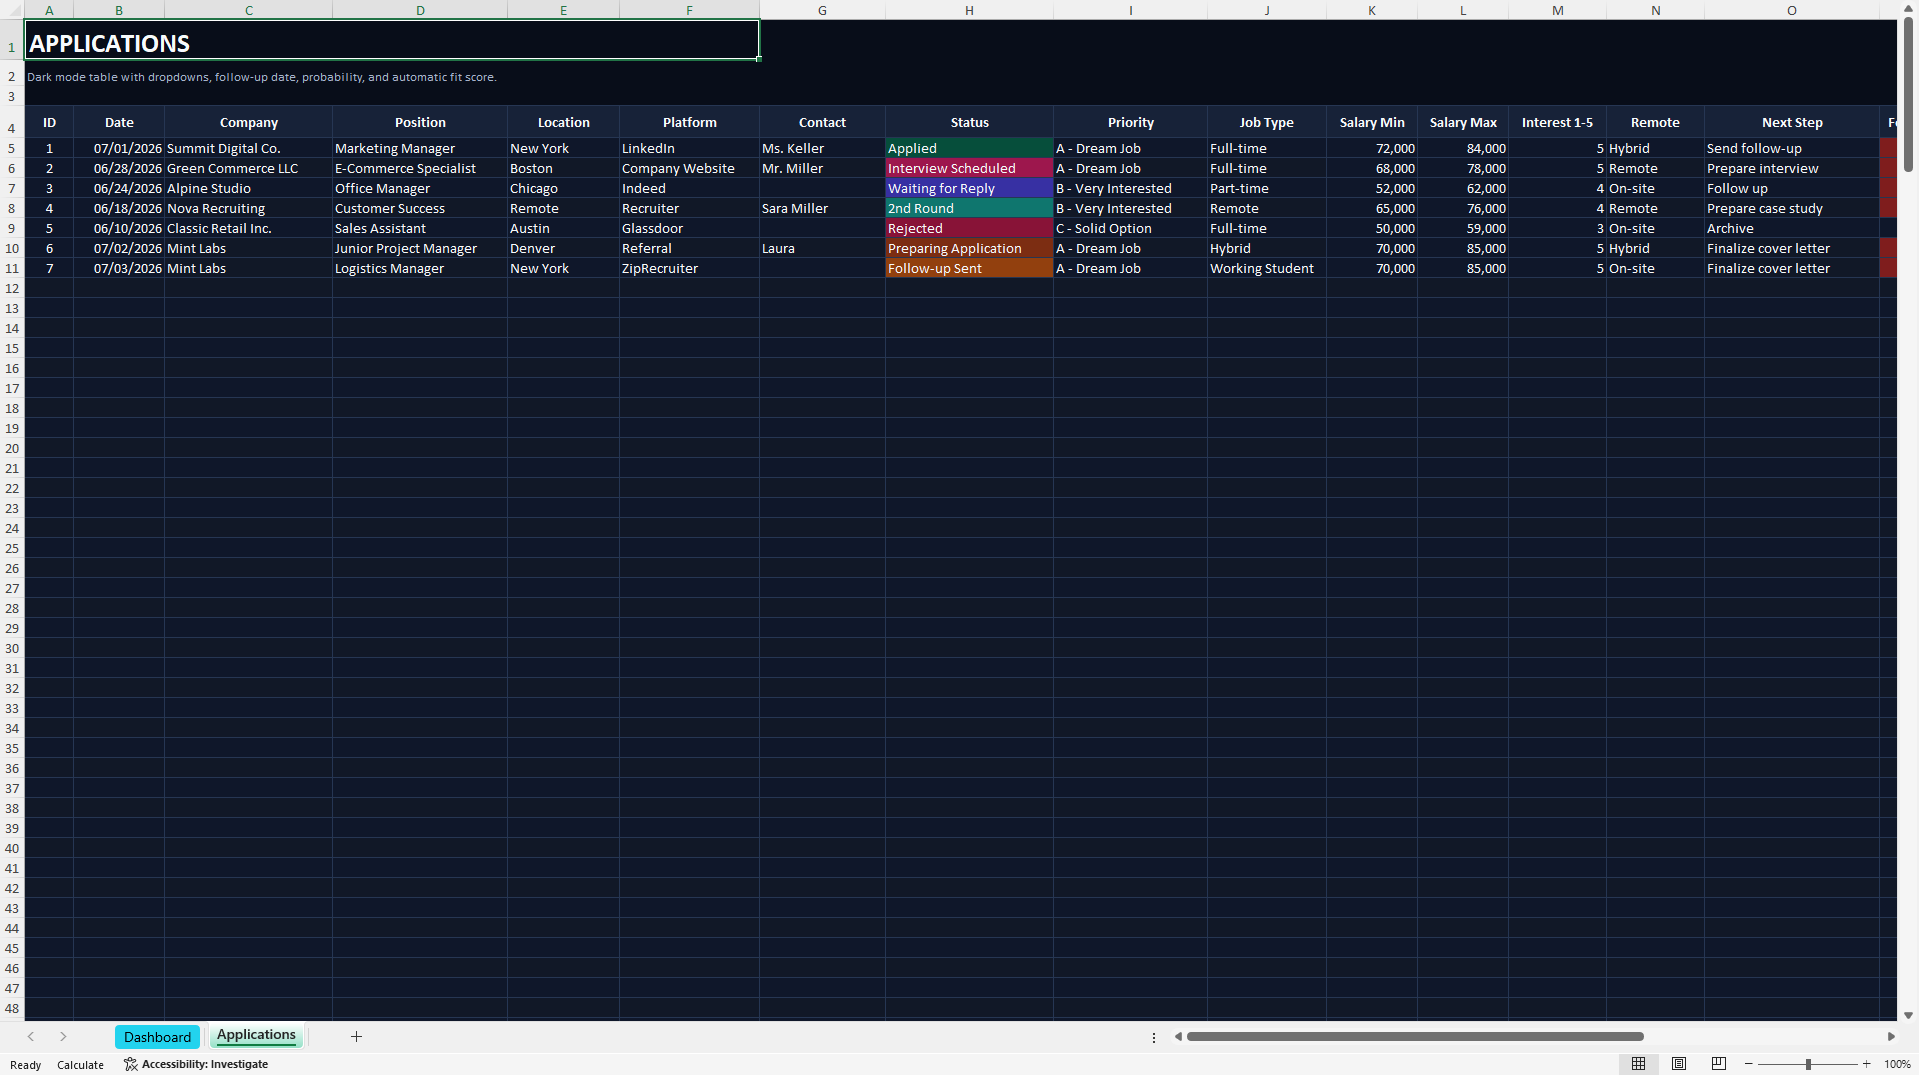Click the Summit Digital Co. company cell
This screenshot has height=1075, width=1919.
(x=248, y=148)
